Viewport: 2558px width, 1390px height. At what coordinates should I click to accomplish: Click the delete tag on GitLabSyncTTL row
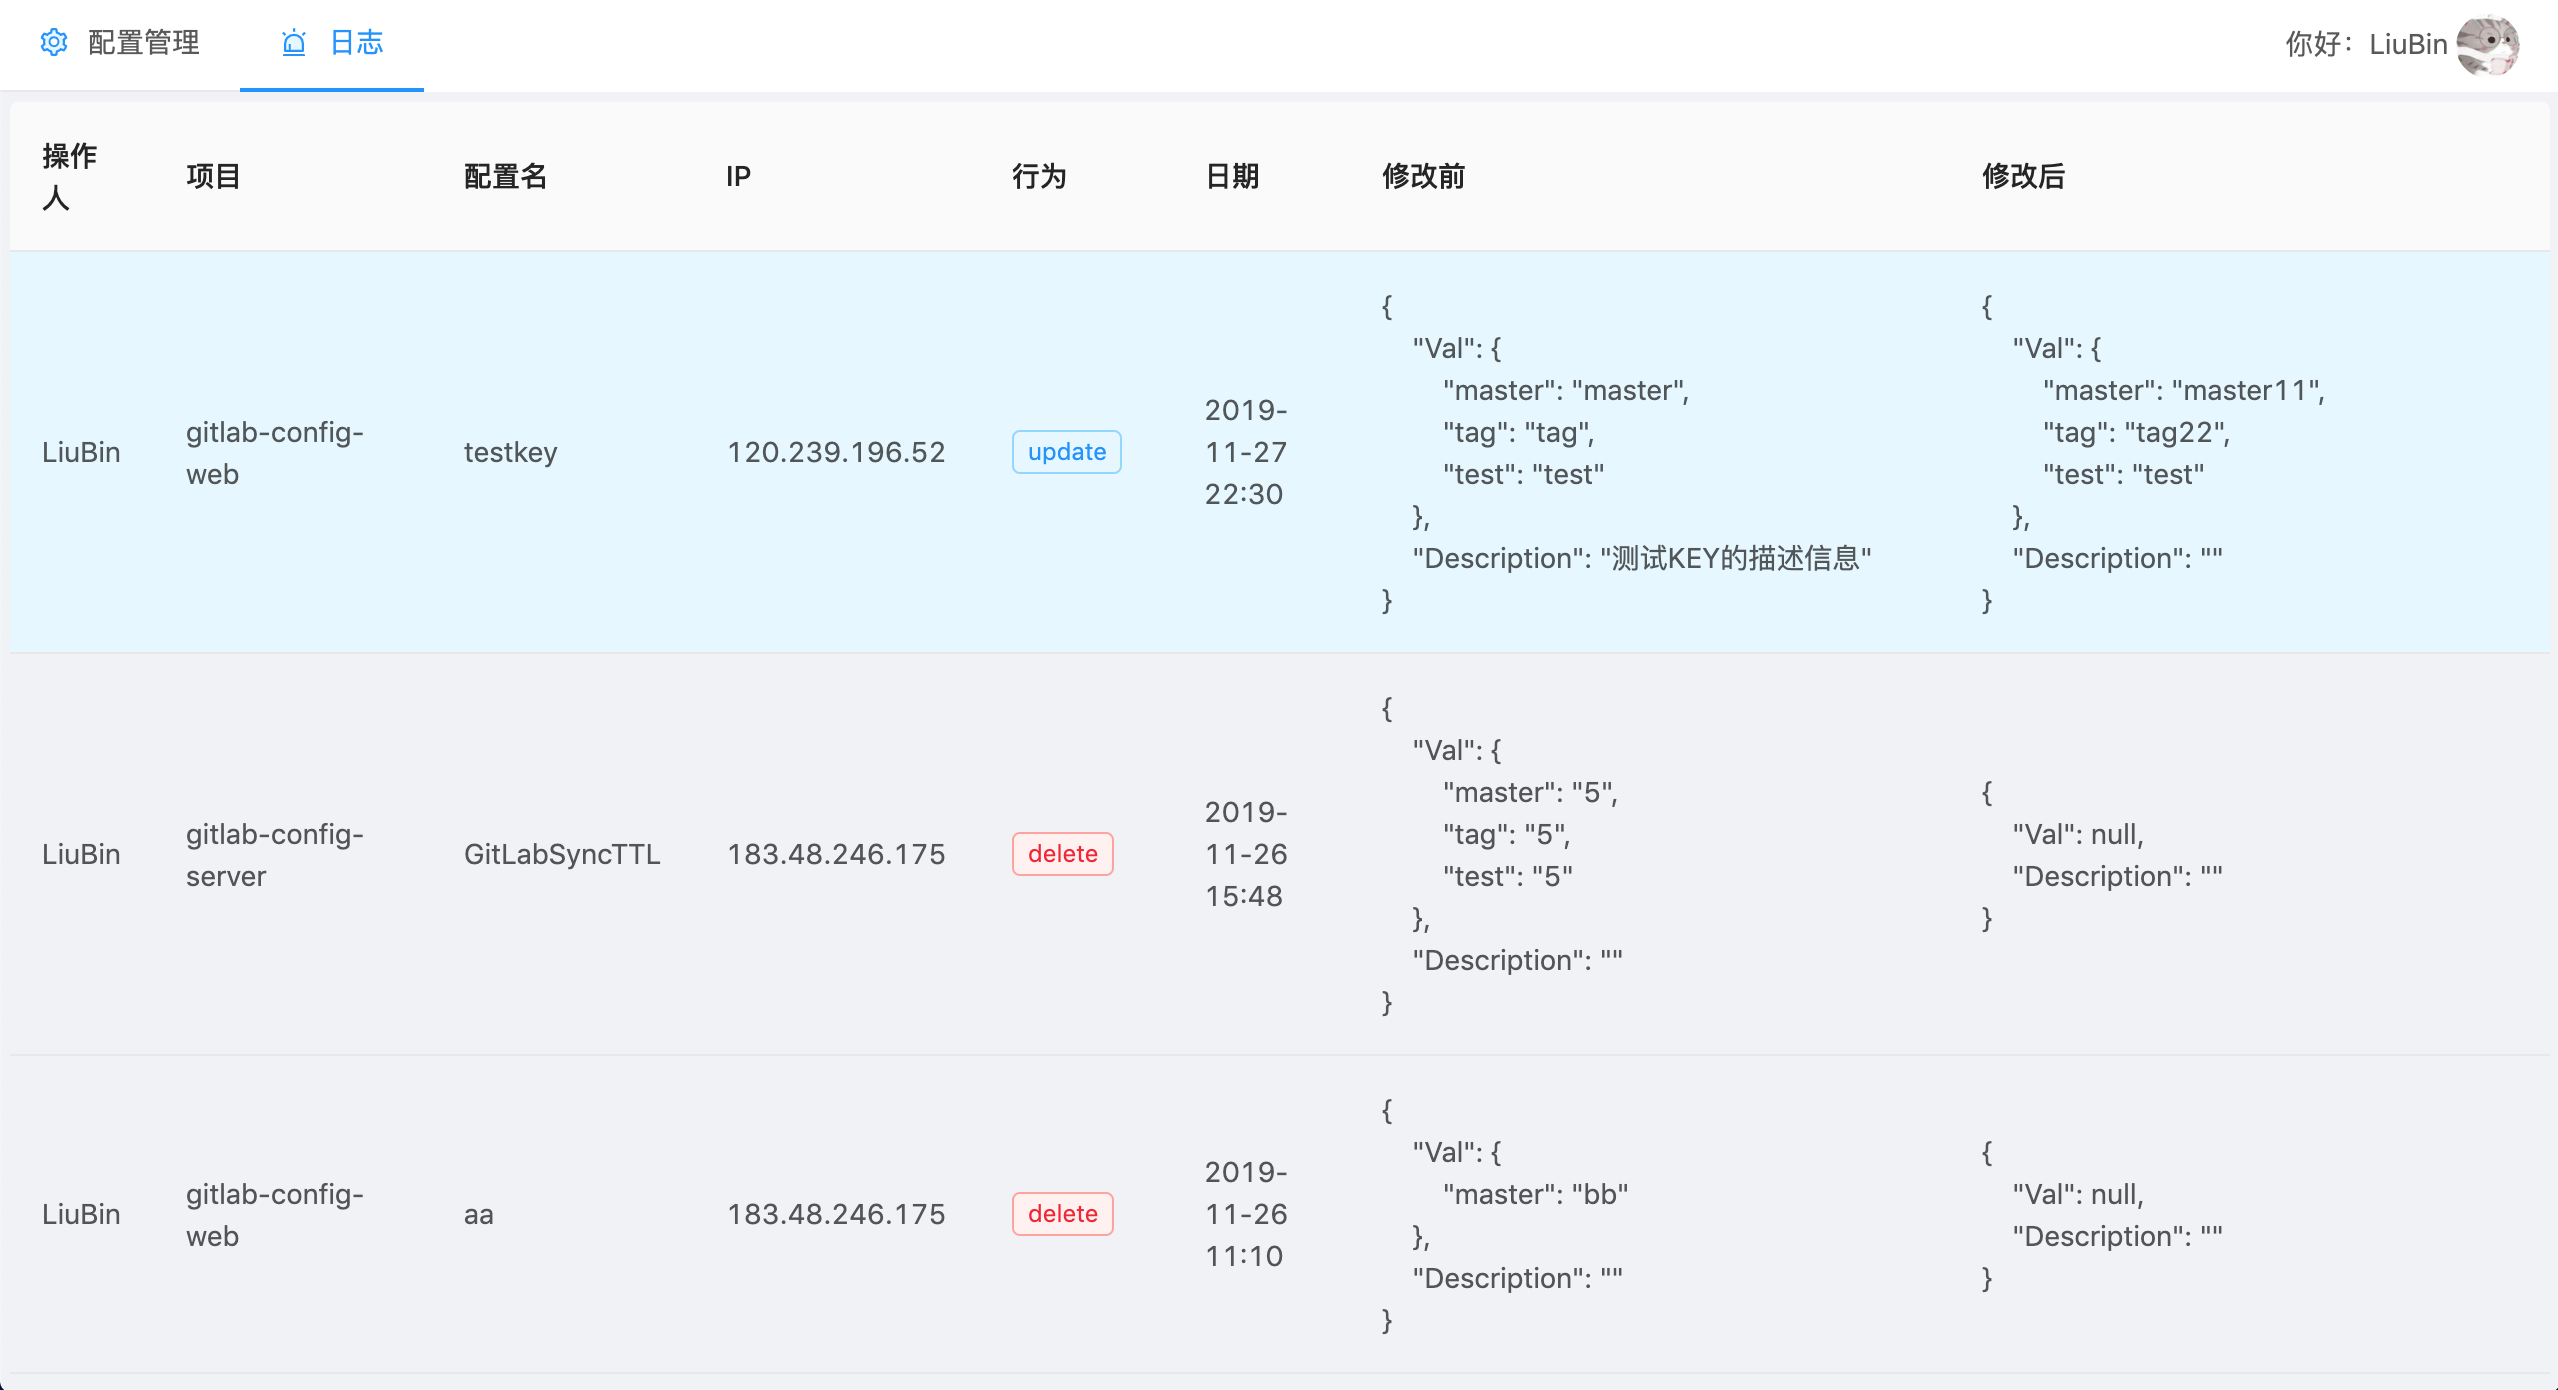(x=1062, y=853)
